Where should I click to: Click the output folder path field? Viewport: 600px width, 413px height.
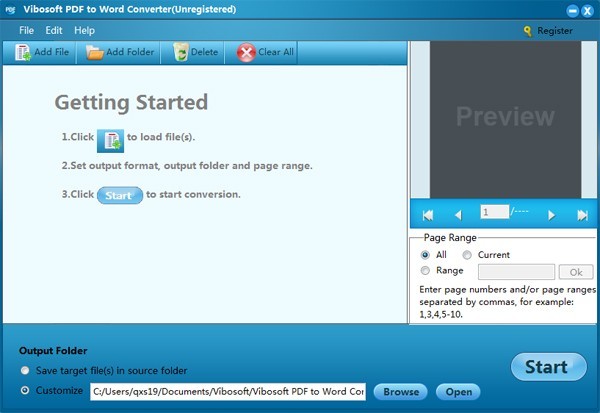[228, 392]
